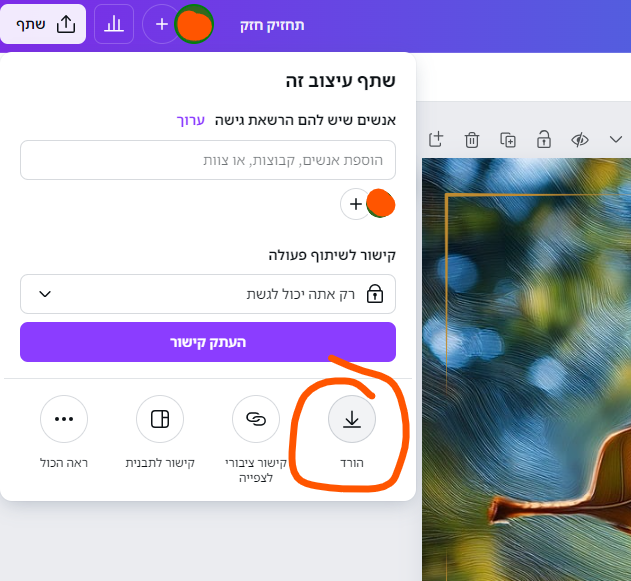Focus the add people or groups field
Screen dimensions: 631x581
coord(208,160)
